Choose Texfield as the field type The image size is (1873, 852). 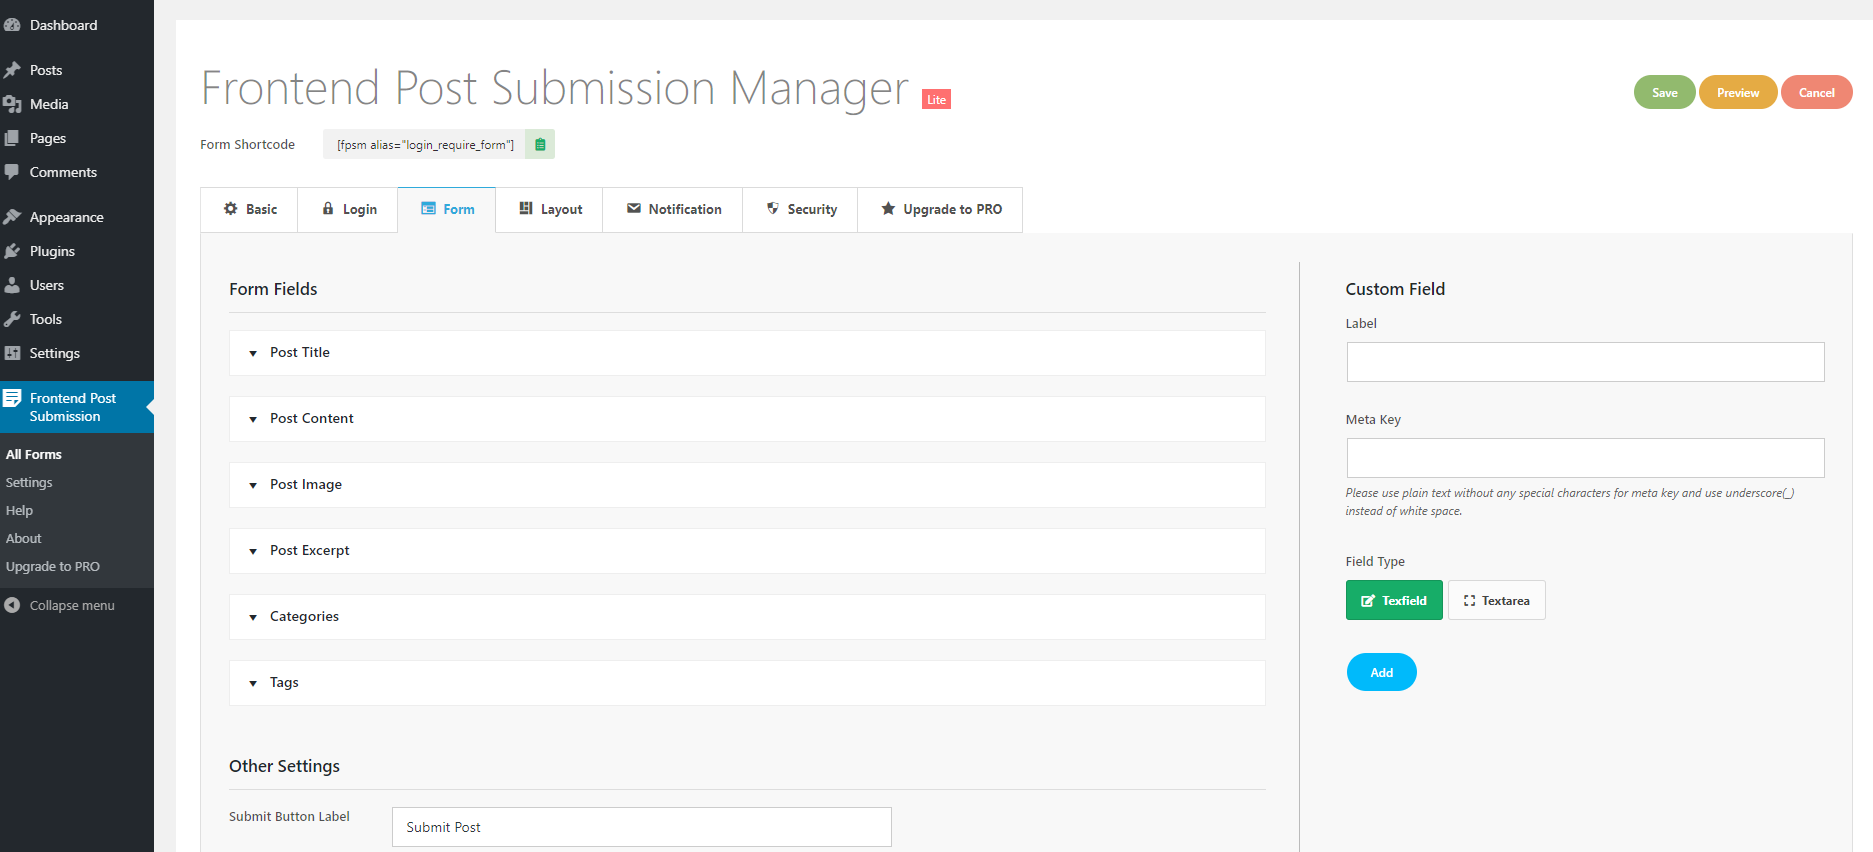coord(1394,600)
